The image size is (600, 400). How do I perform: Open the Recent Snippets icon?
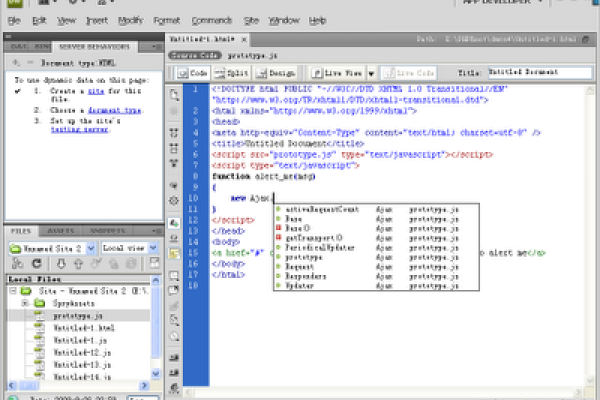pyautogui.click(x=174, y=320)
